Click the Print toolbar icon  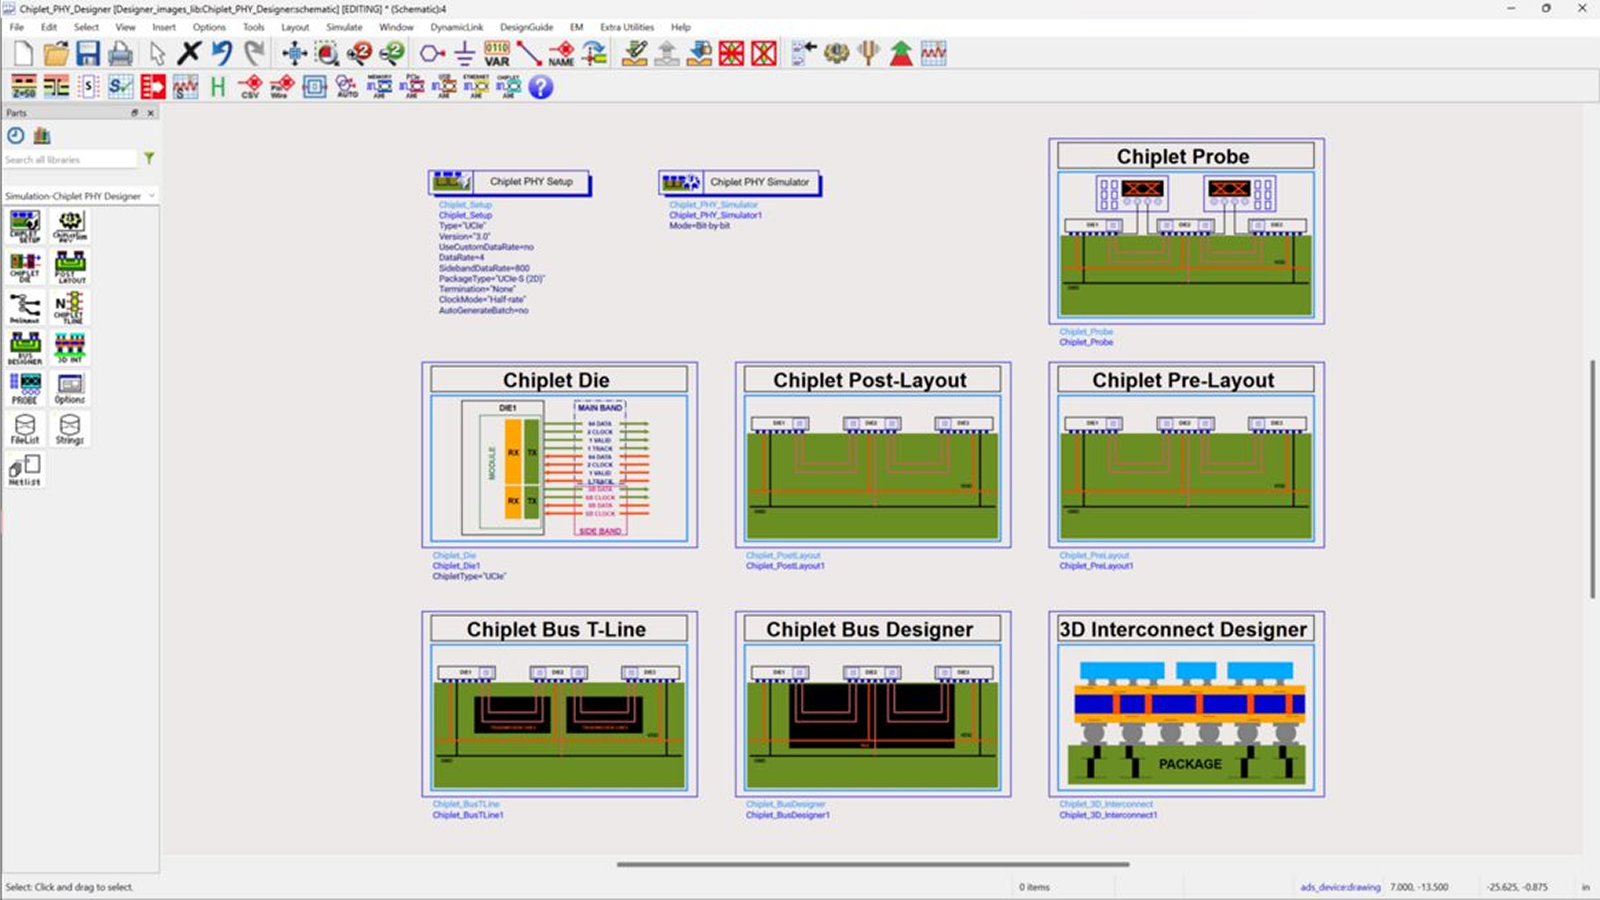pyautogui.click(x=121, y=53)
